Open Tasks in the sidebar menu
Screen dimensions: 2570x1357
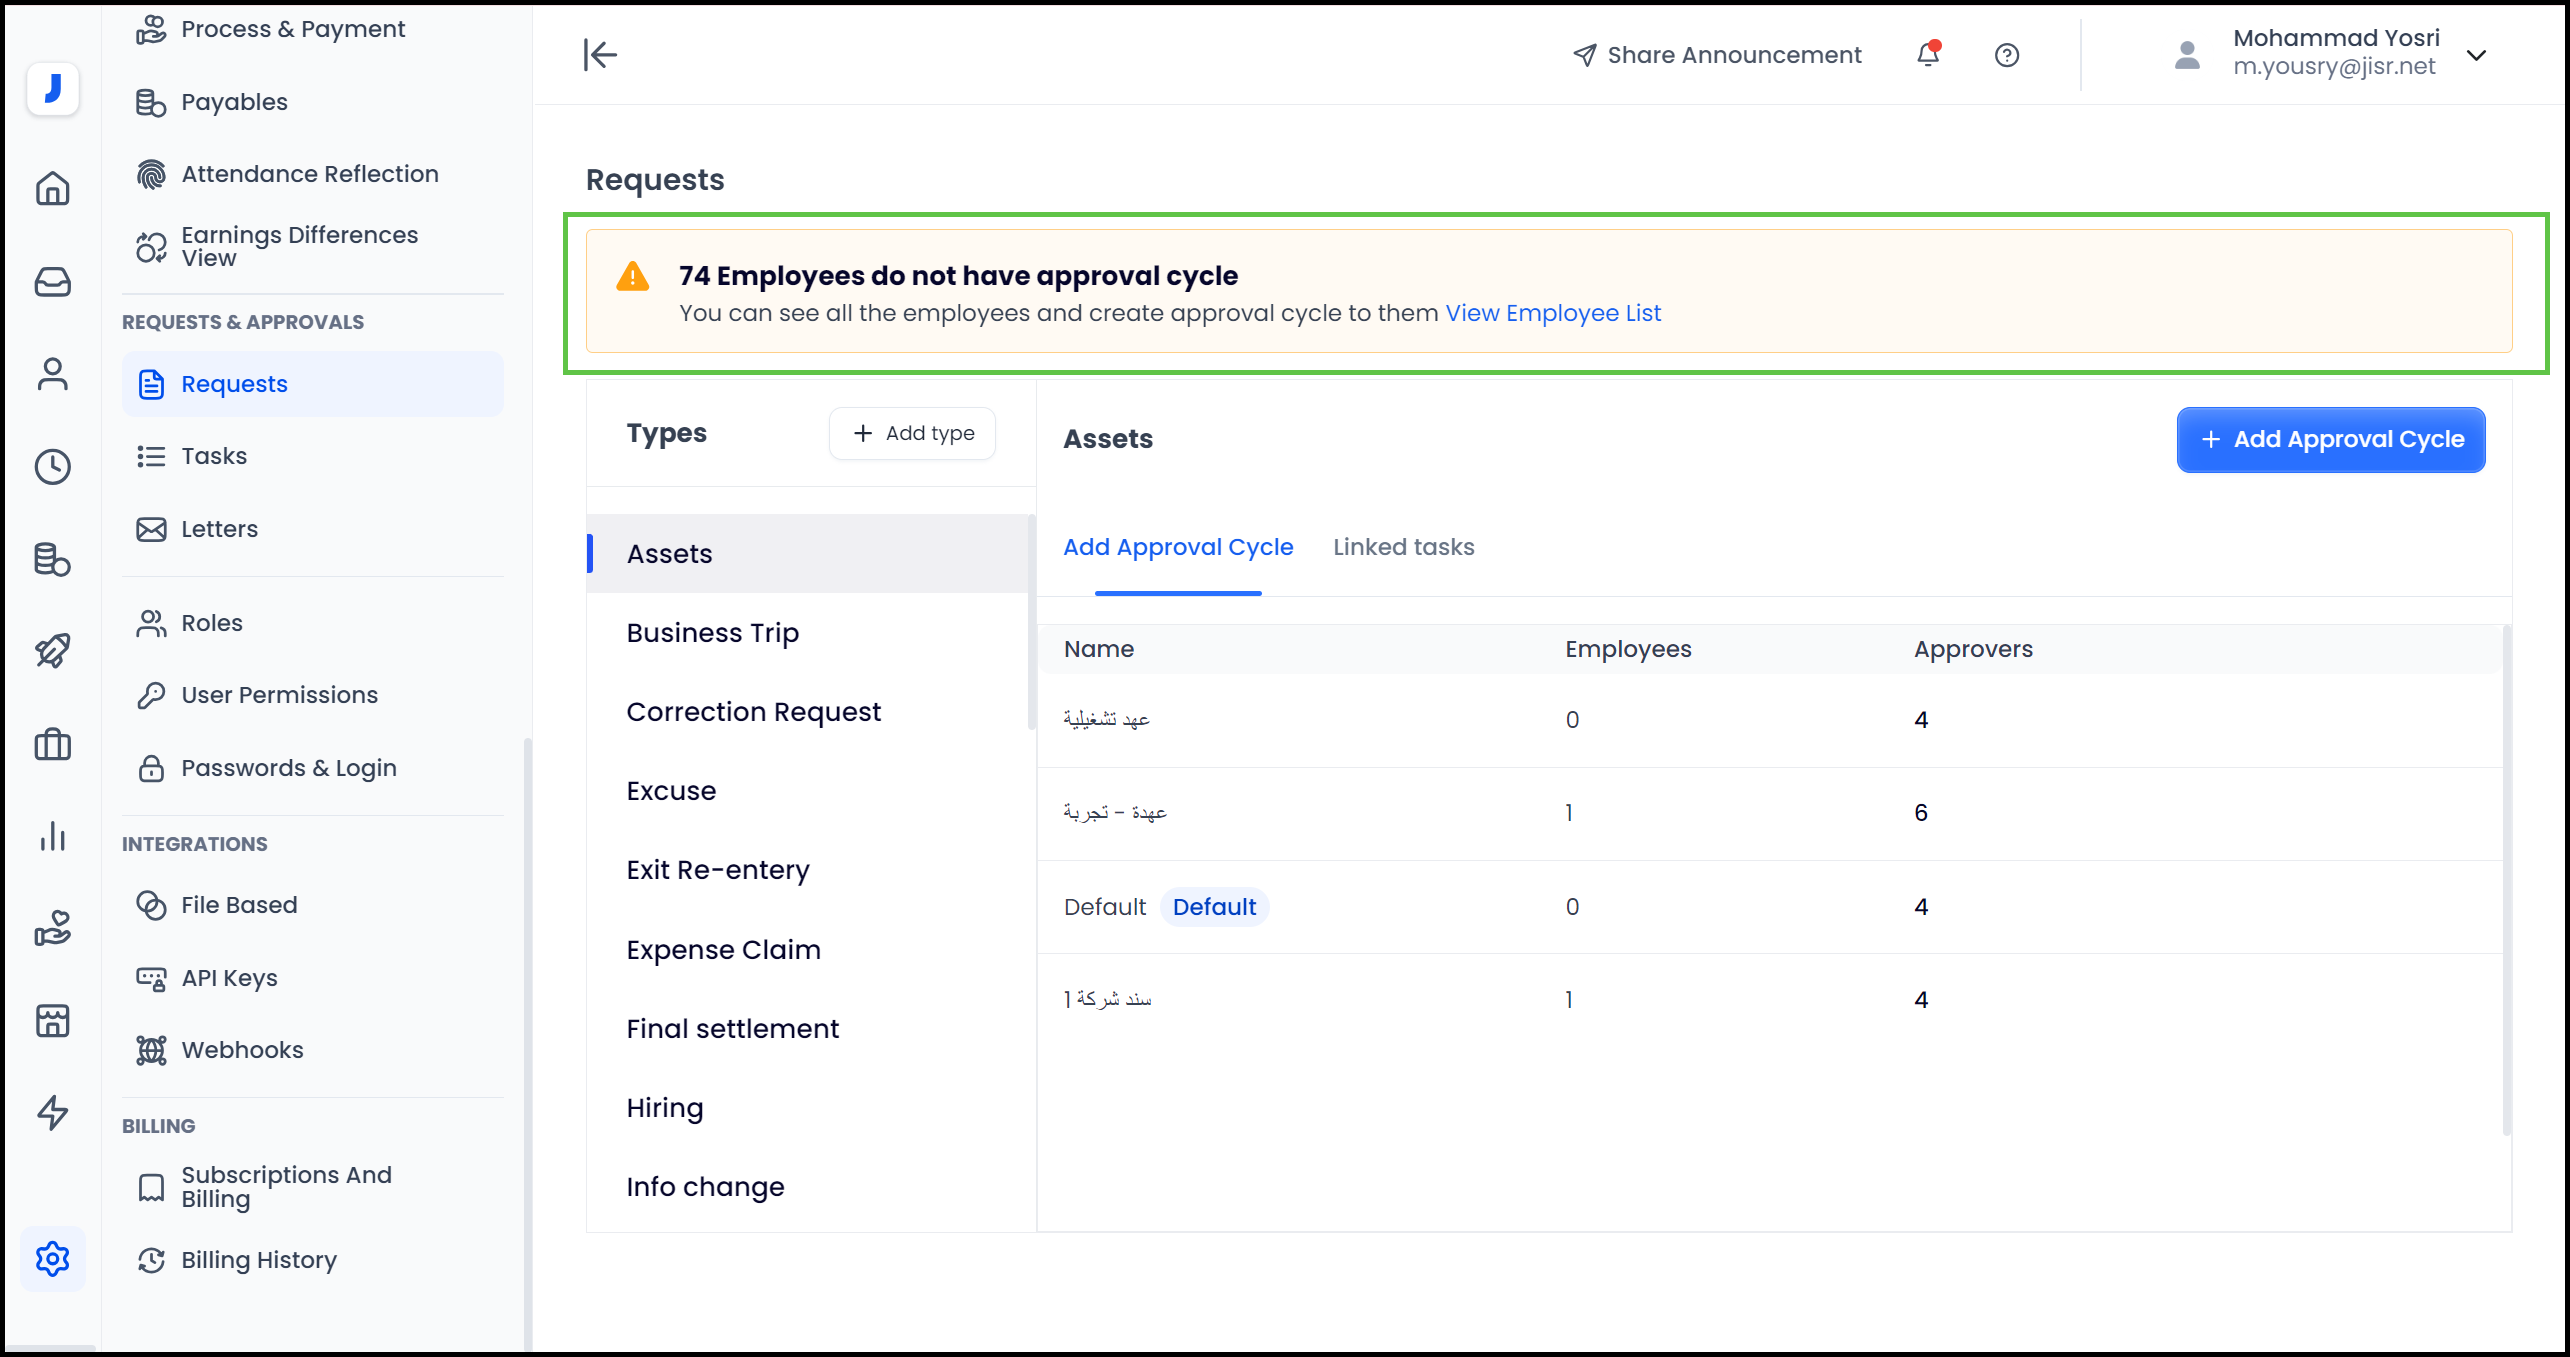(x=214, y=456)
